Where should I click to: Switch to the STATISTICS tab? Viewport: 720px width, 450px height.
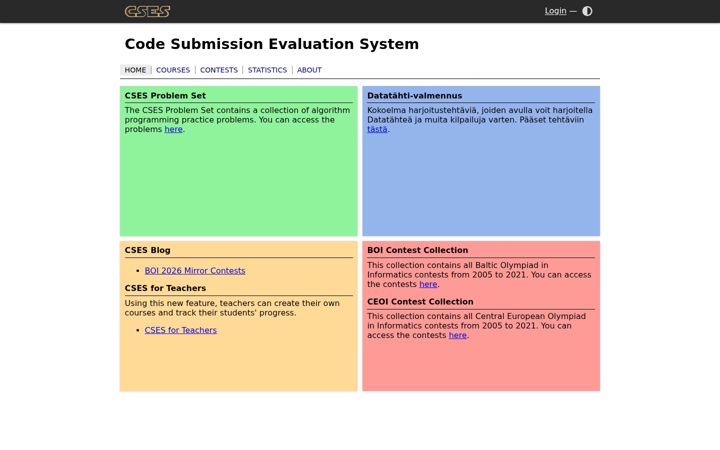(267, 70)
